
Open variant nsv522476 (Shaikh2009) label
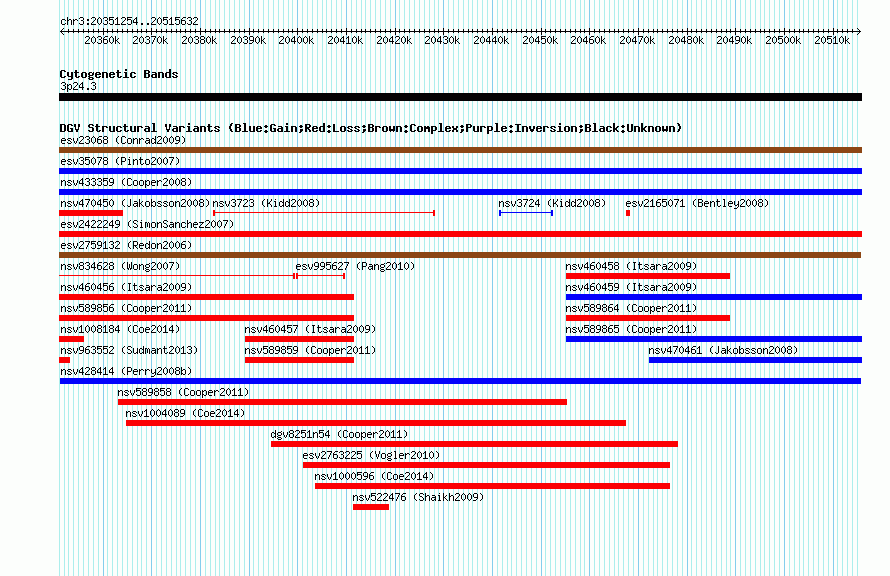point(418,497)
